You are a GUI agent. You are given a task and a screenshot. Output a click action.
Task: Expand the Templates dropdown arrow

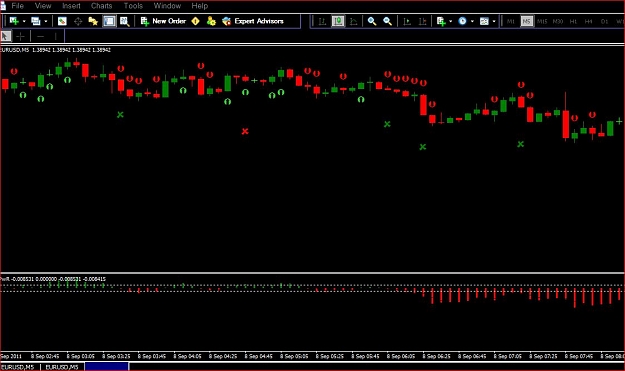click(494, 21)
